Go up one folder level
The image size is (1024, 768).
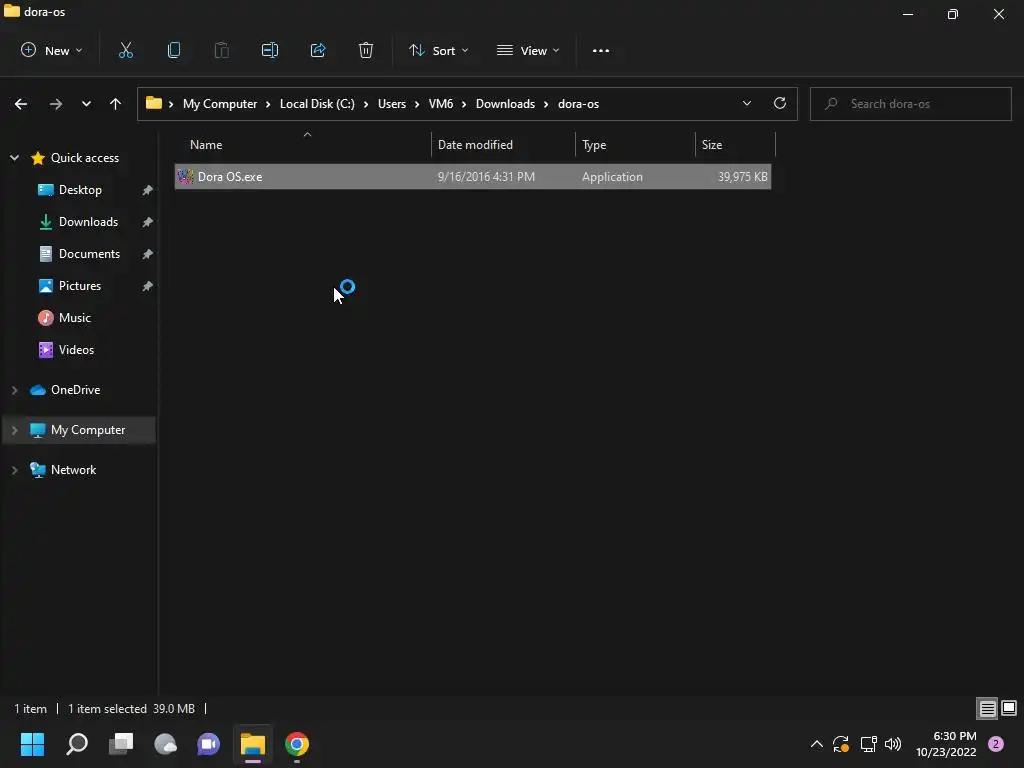click(116, 104)
